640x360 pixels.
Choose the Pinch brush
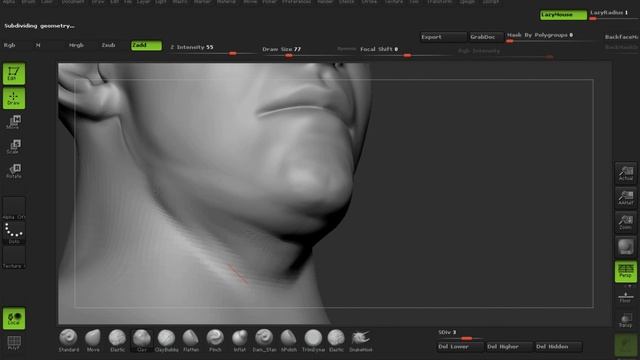[x=215, y=340]
